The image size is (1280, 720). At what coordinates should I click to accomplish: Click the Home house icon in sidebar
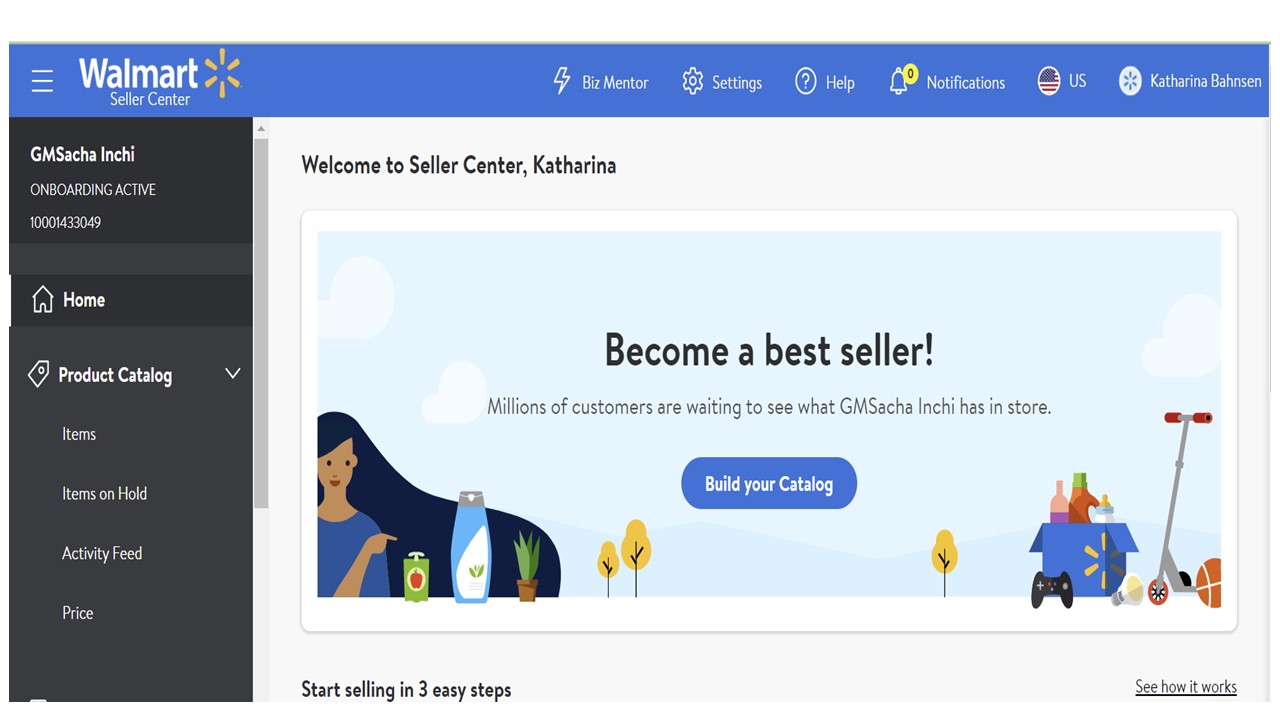[x=42, y=300]
